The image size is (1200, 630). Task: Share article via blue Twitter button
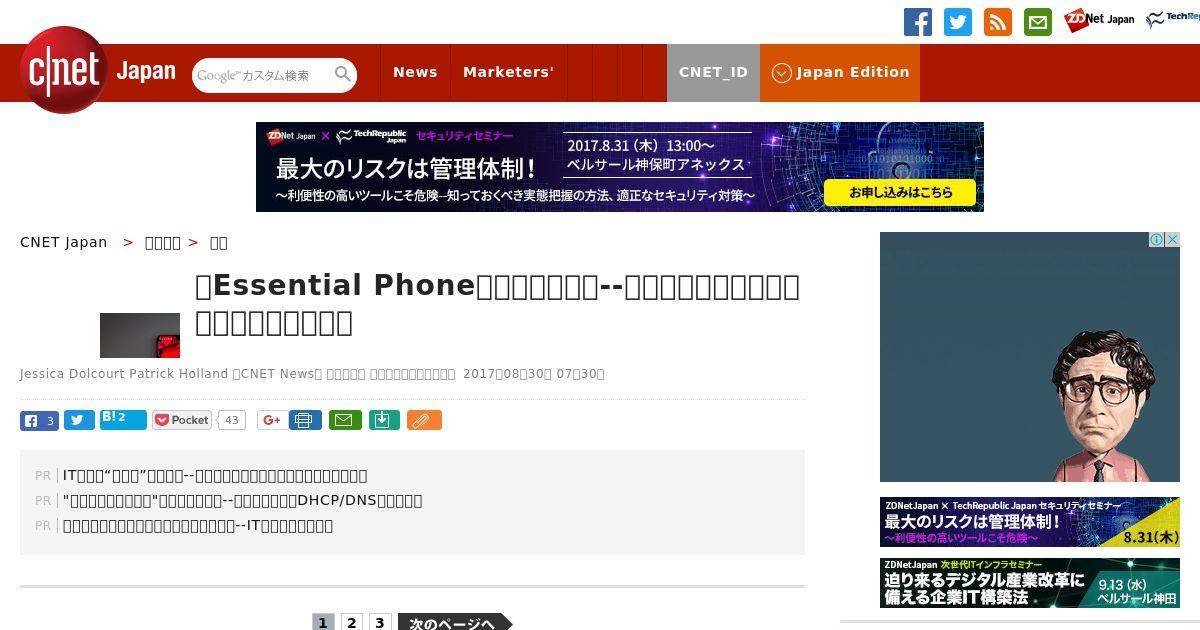pos(79,421)
